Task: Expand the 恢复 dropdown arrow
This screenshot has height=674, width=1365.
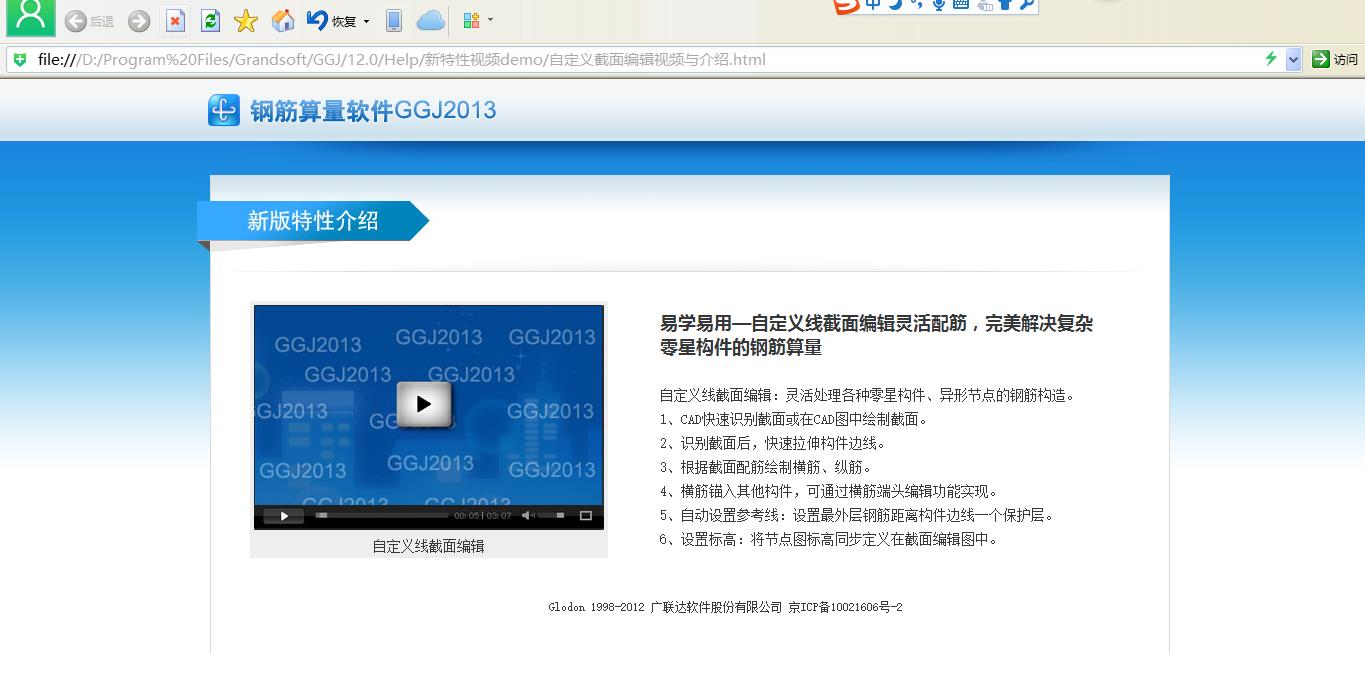Action: (366, 21)
